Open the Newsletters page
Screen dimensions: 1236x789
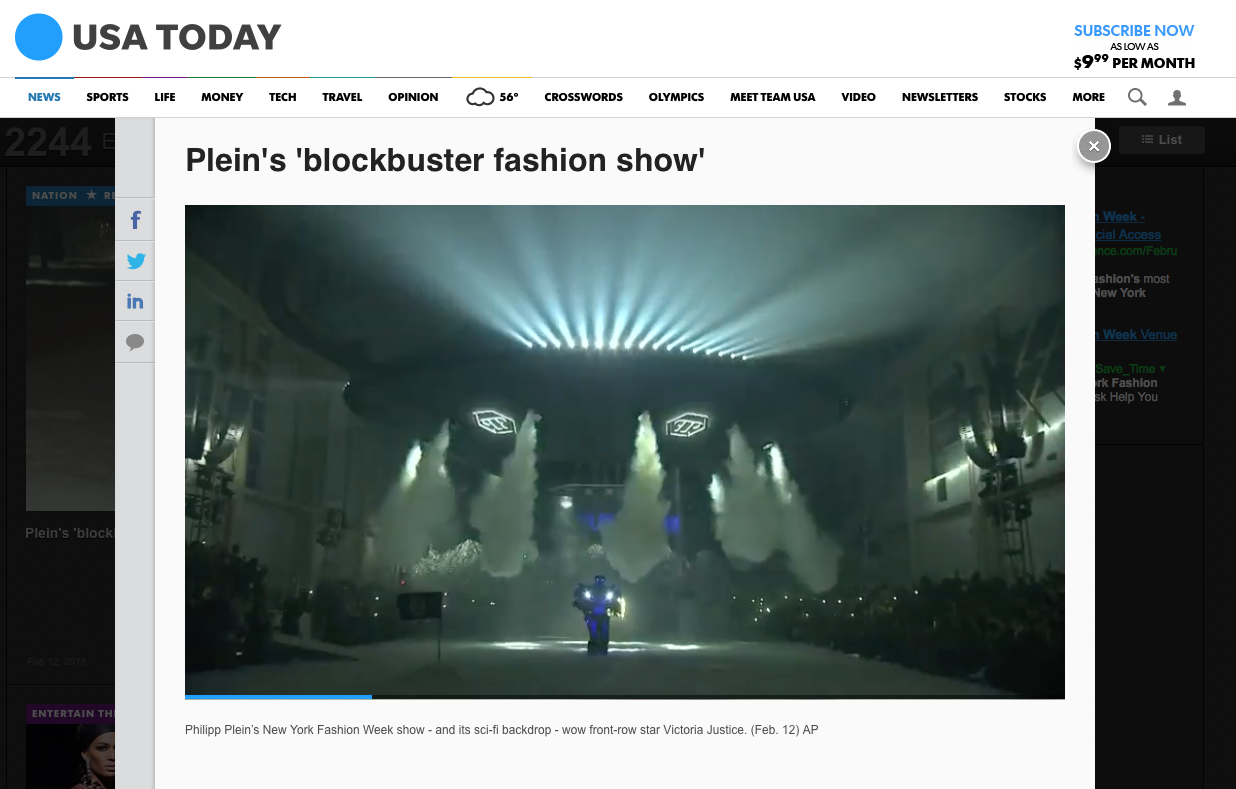[x=940, y=97]
